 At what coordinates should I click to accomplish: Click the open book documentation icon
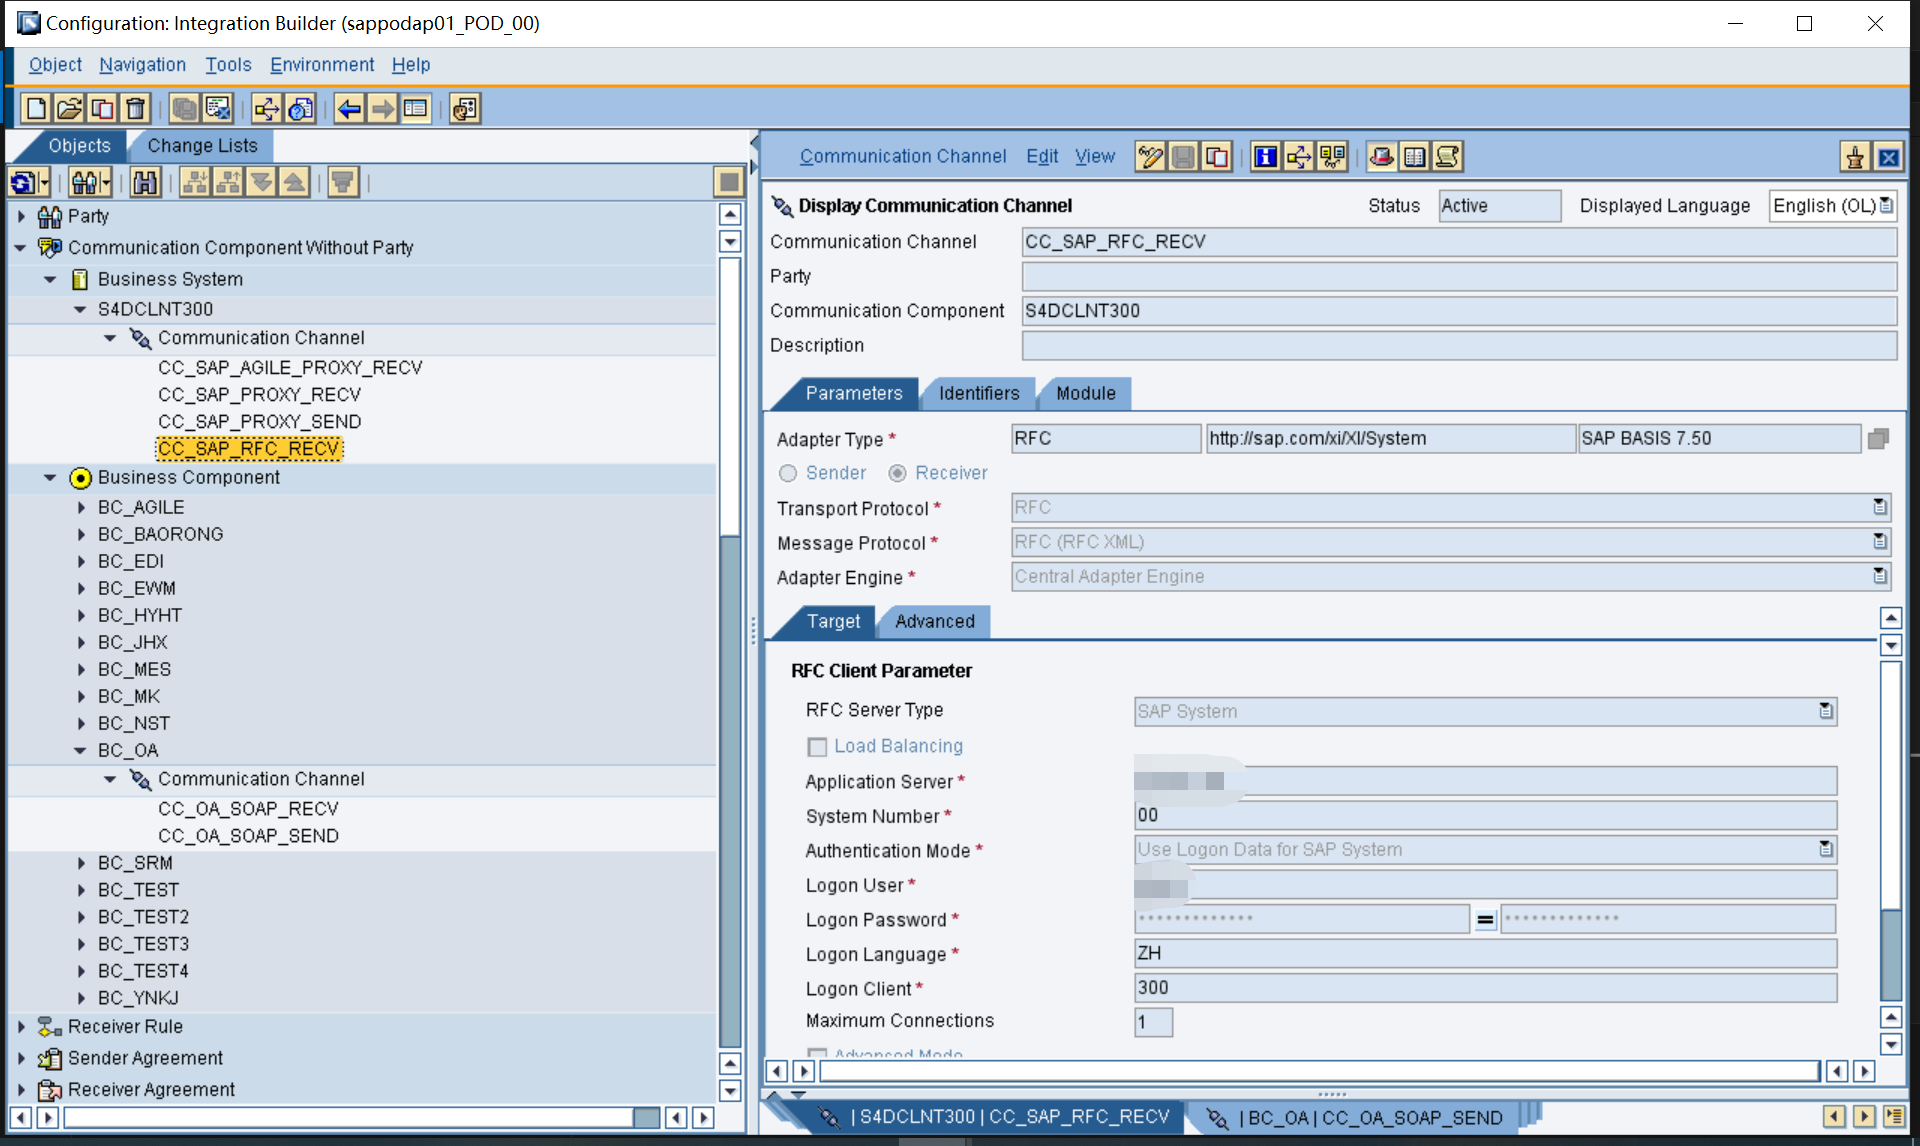(1415, 157)
